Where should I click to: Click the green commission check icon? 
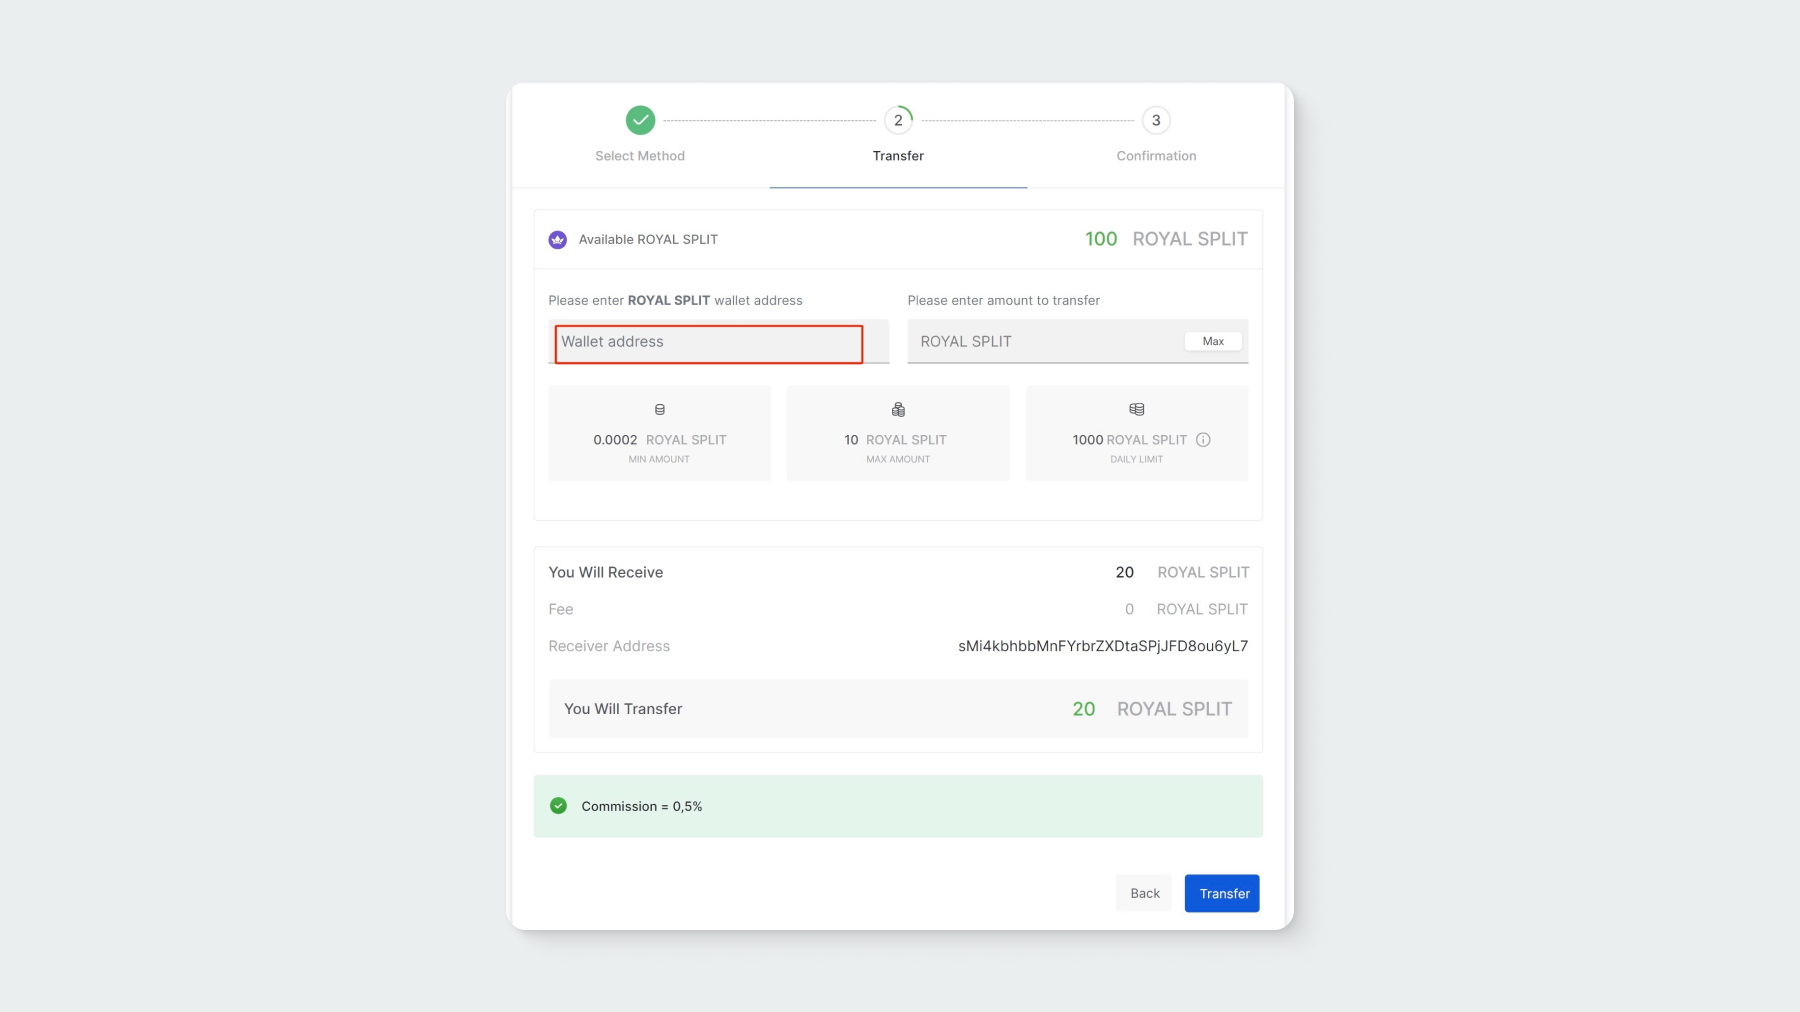(559, 806)
